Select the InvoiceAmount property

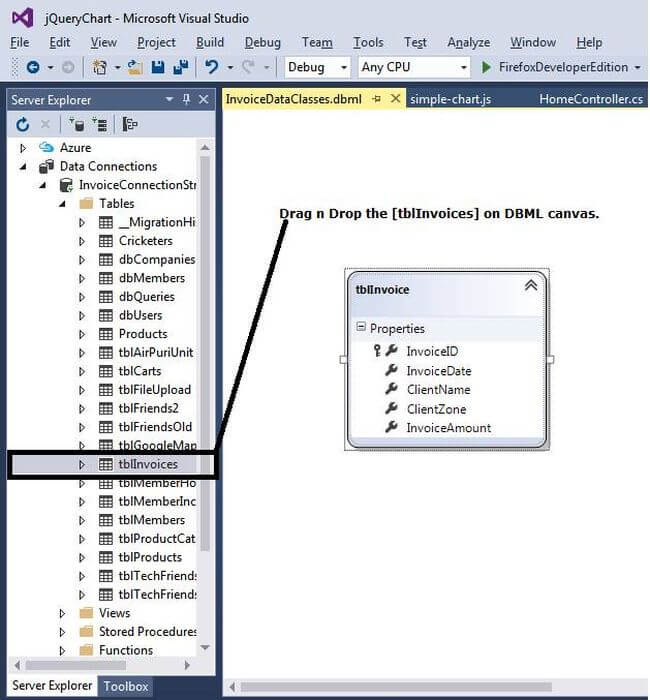pyautogui.click(x=448, y=428)
